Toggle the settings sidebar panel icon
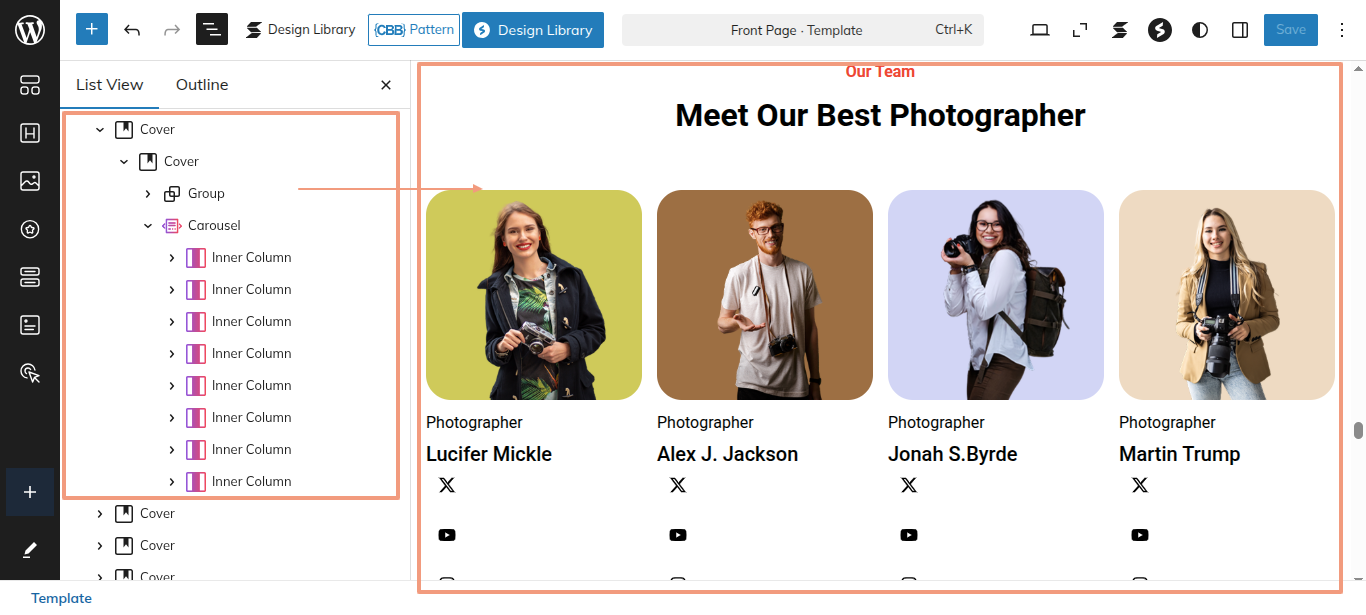The height and width of the screenshot is (615, 1366). (1240, 30)
